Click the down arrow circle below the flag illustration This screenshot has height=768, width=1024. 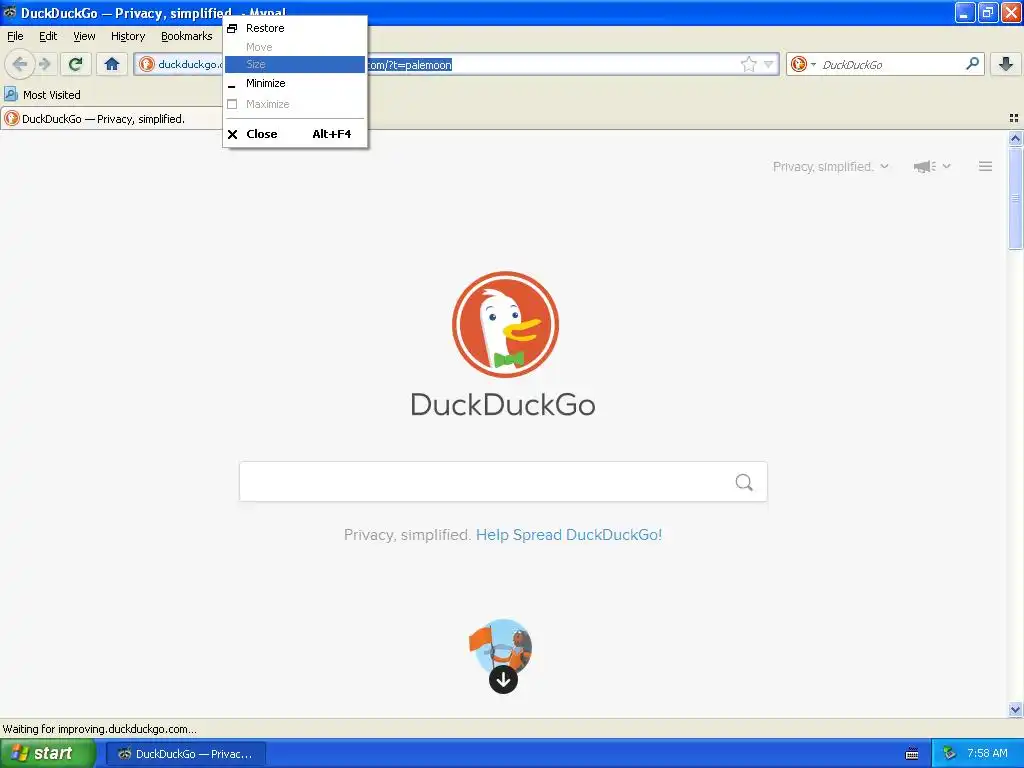pyautogui.click(x=503, y=680)
